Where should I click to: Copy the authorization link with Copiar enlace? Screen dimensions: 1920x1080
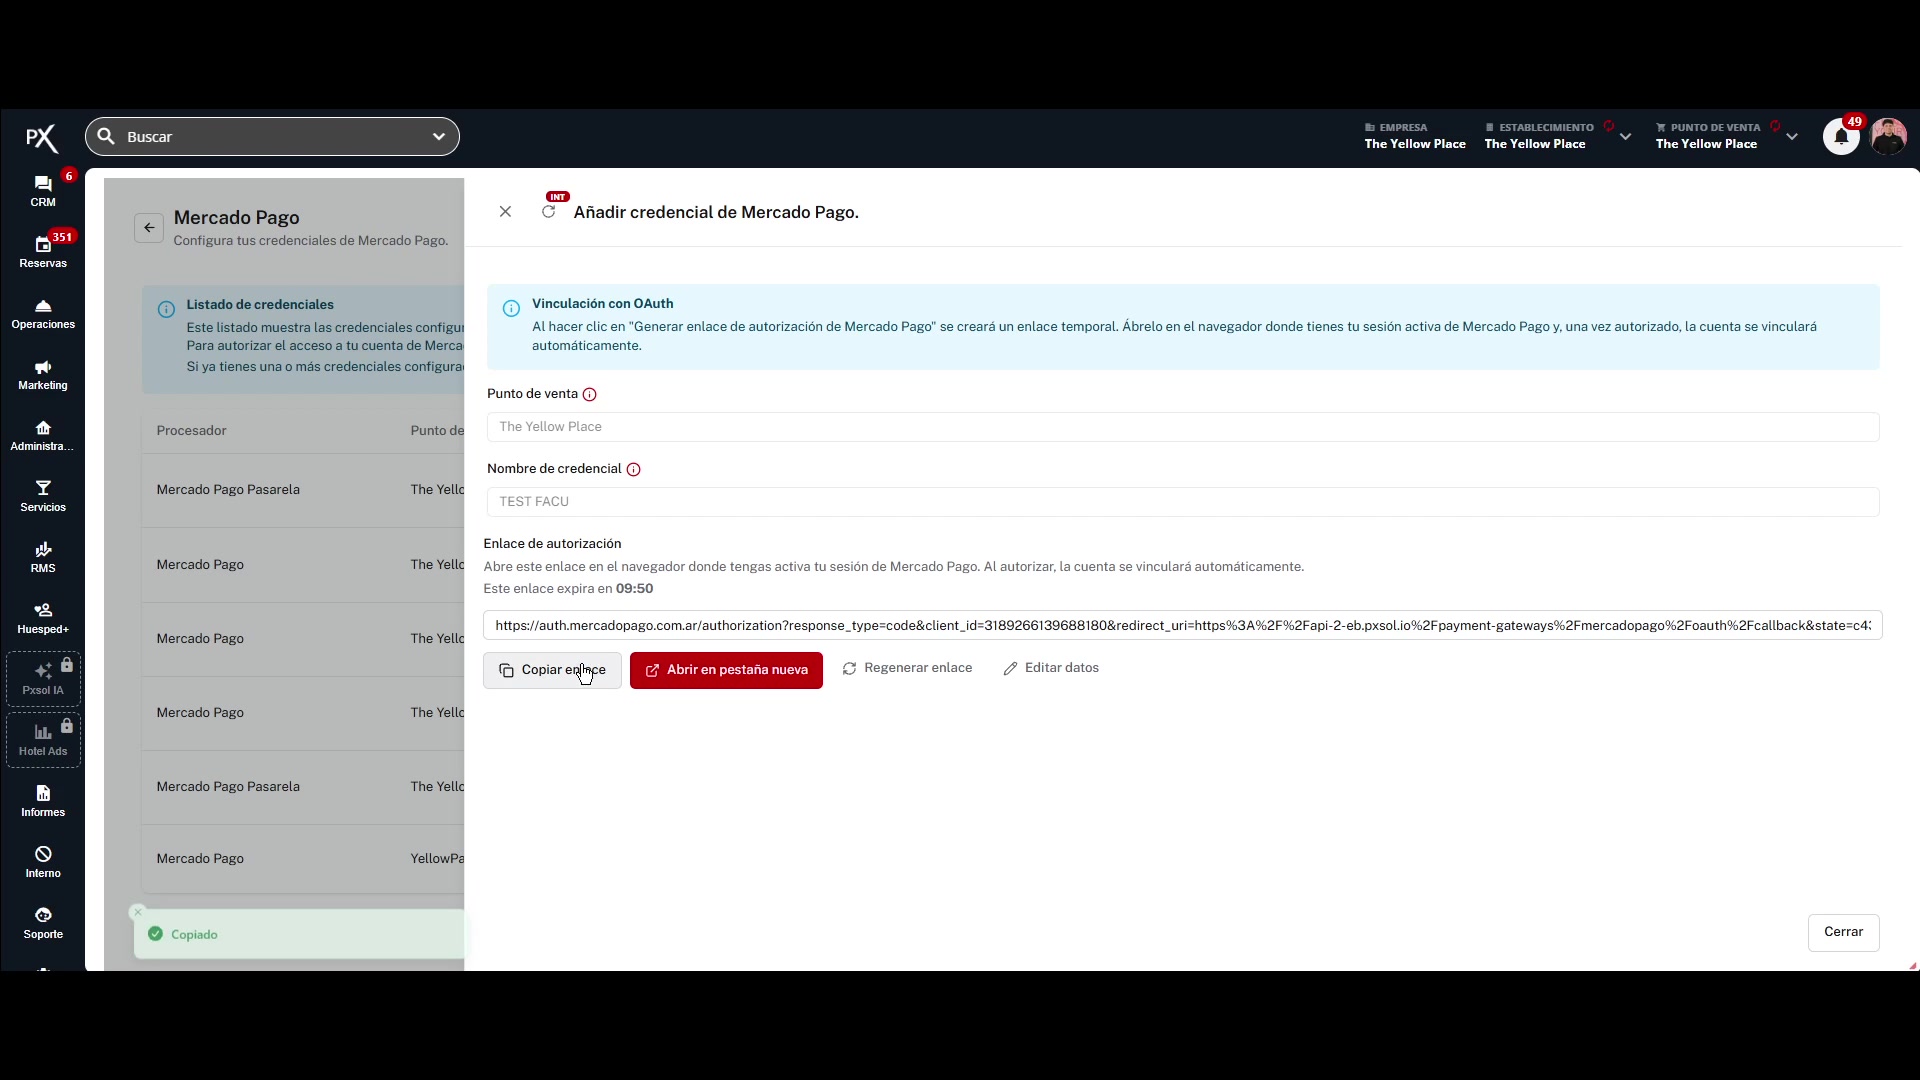click(552, 670)
